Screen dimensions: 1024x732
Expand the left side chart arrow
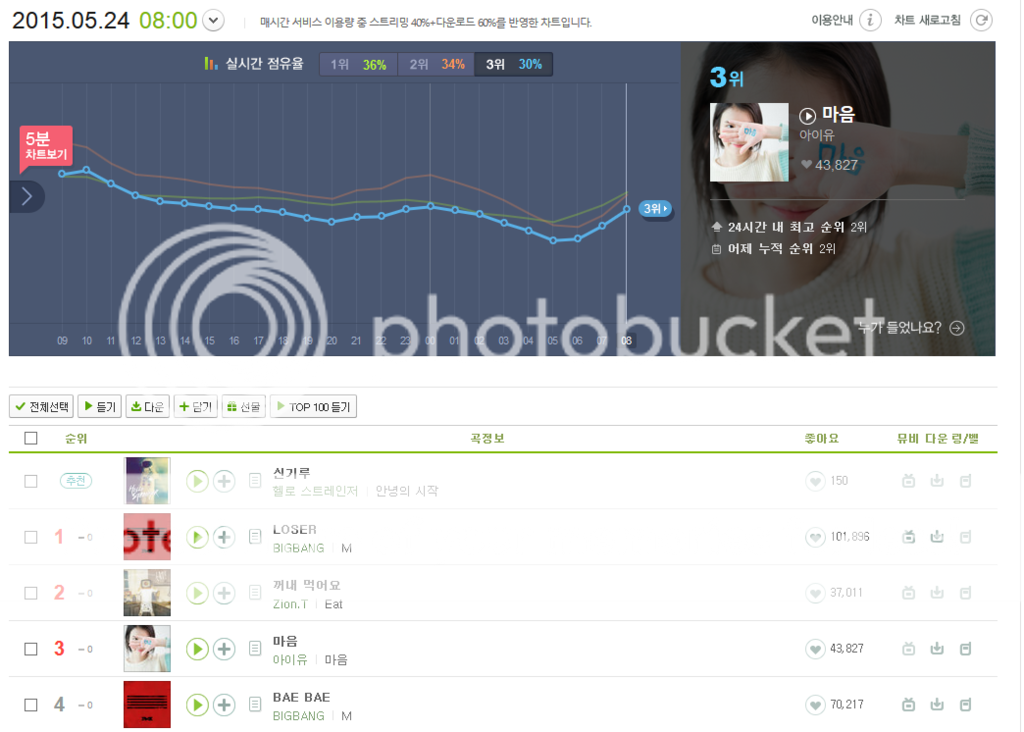point(26,196)
